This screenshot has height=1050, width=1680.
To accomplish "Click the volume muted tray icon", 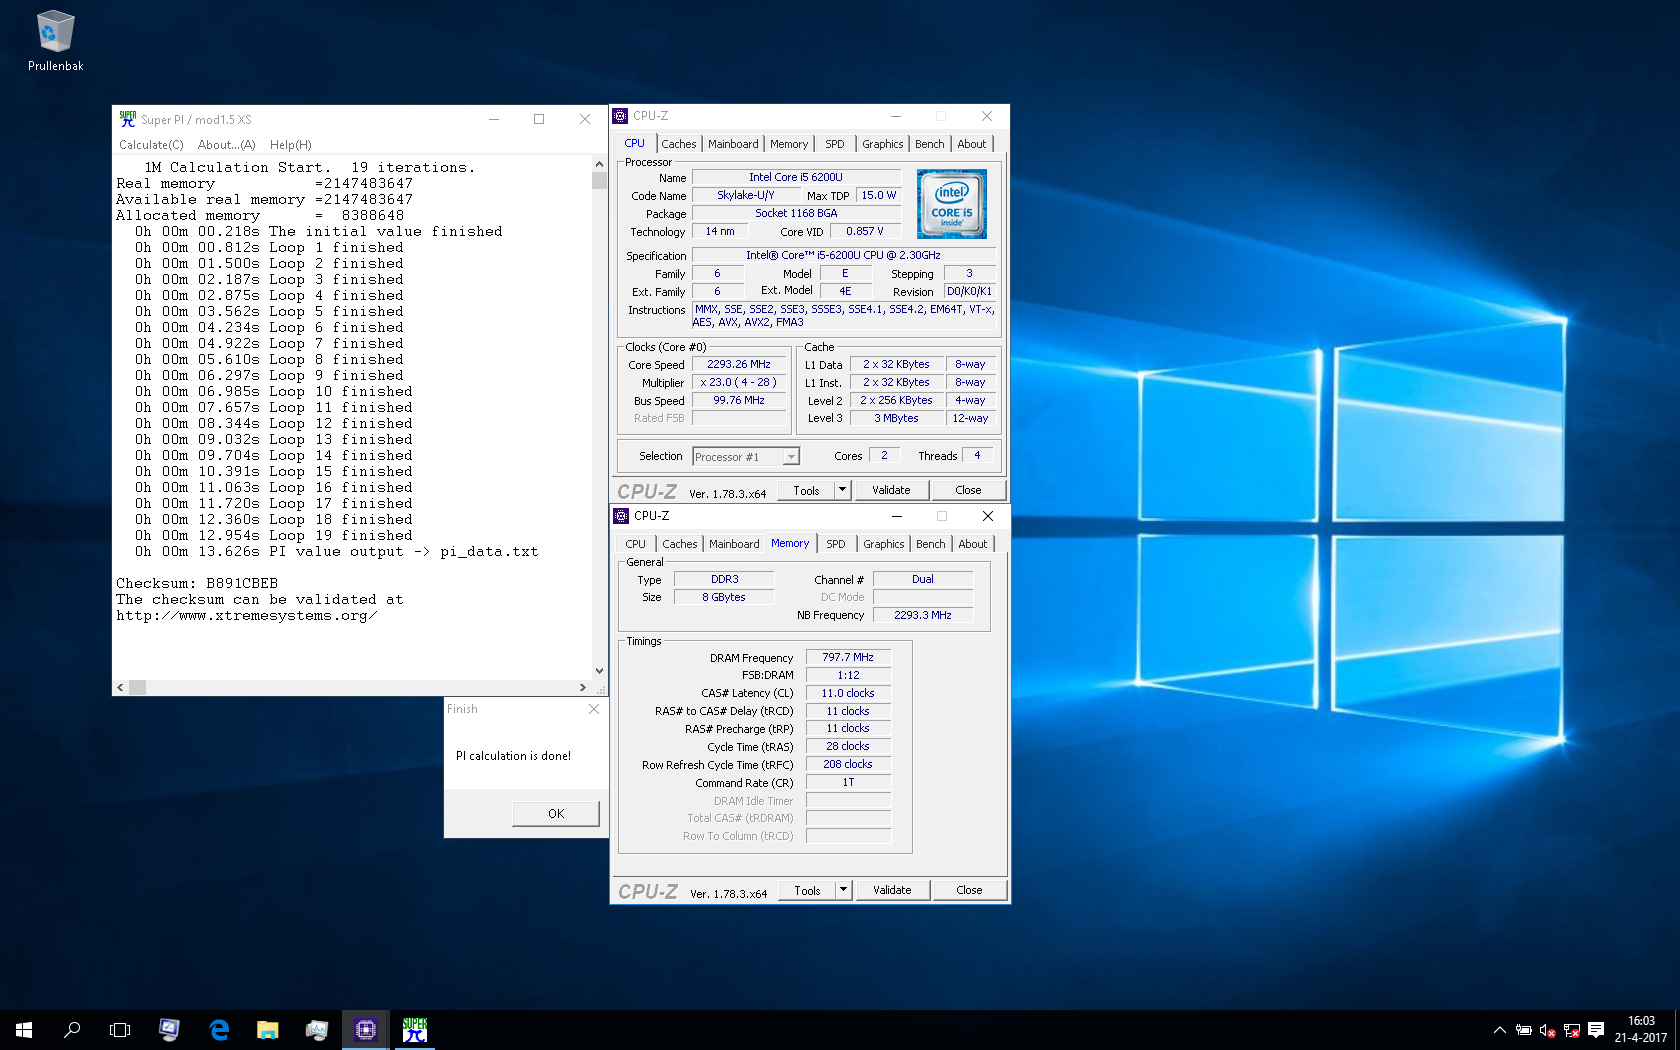I will pyautogui.click(x=1547, y=1030).
